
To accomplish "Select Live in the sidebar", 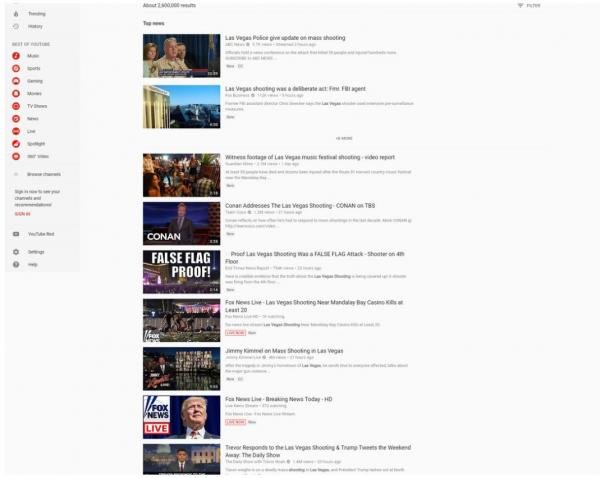I will [x=31, y=131].
